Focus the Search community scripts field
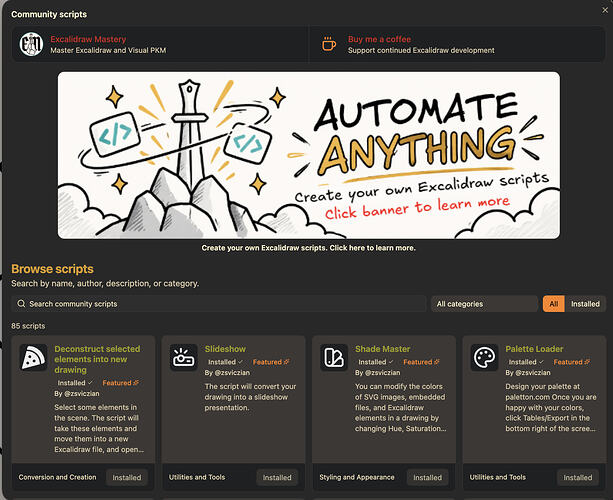The width and height of the screenshot is (613, 500). pos(219,304)
